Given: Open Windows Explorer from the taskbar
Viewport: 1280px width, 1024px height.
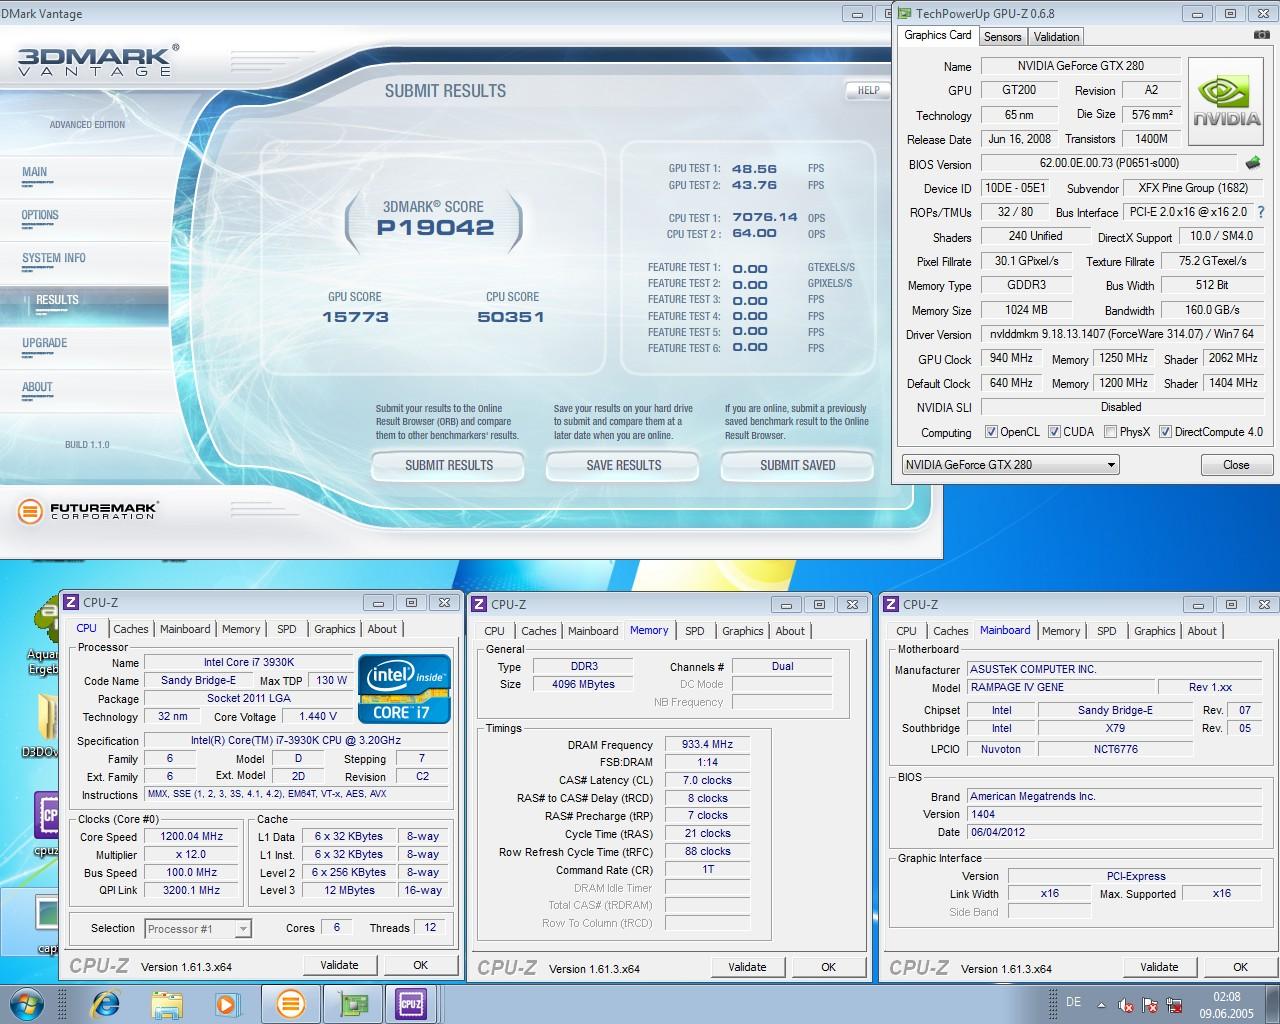Looking at the screenshot, I should (x=166, y=1004).
